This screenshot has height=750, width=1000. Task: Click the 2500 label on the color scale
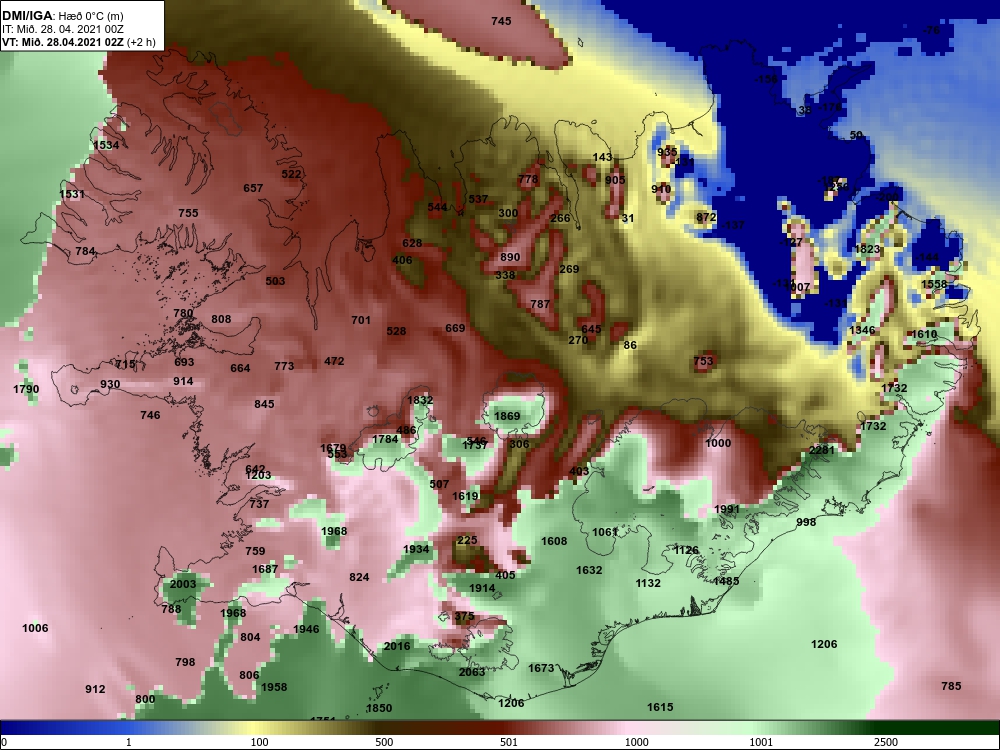tap(885, 742)
